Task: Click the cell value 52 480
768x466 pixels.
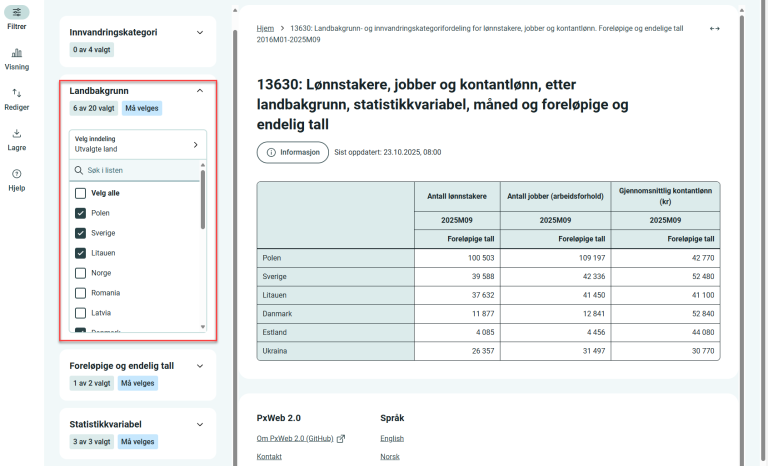Action: (703, 277)
